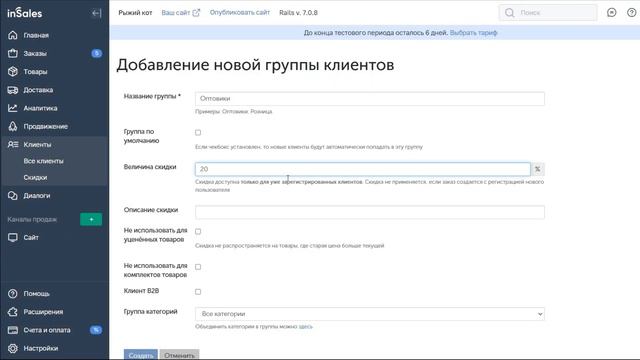
Task: Click Опубликовать сайт link
Action: pos(240,13)
